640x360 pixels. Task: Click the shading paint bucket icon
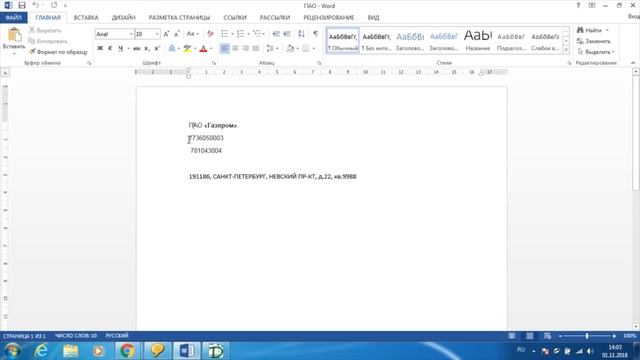click(290, 49)
